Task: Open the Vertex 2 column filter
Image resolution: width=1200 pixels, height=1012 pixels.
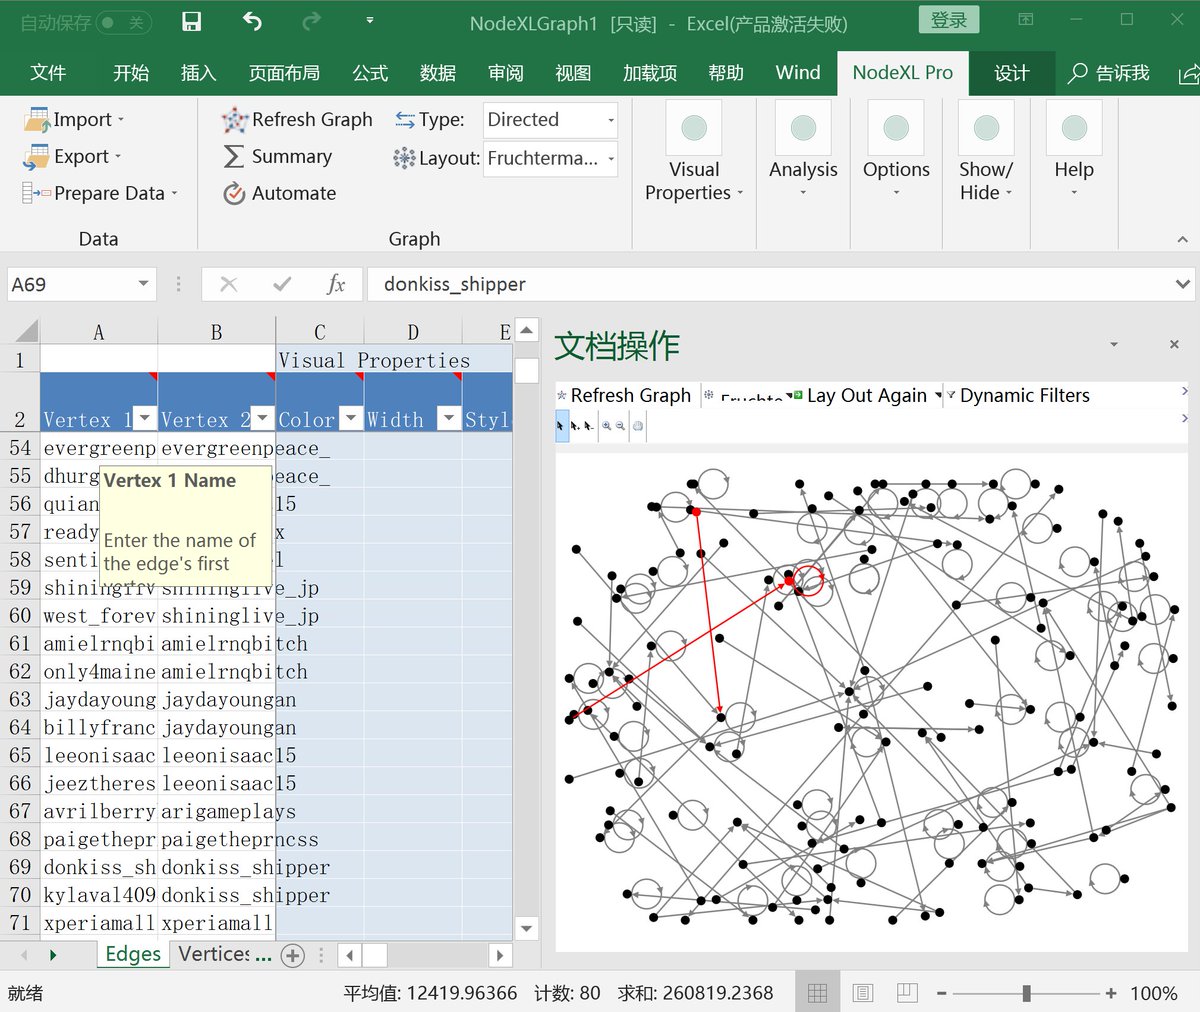Action: (262, 418)
